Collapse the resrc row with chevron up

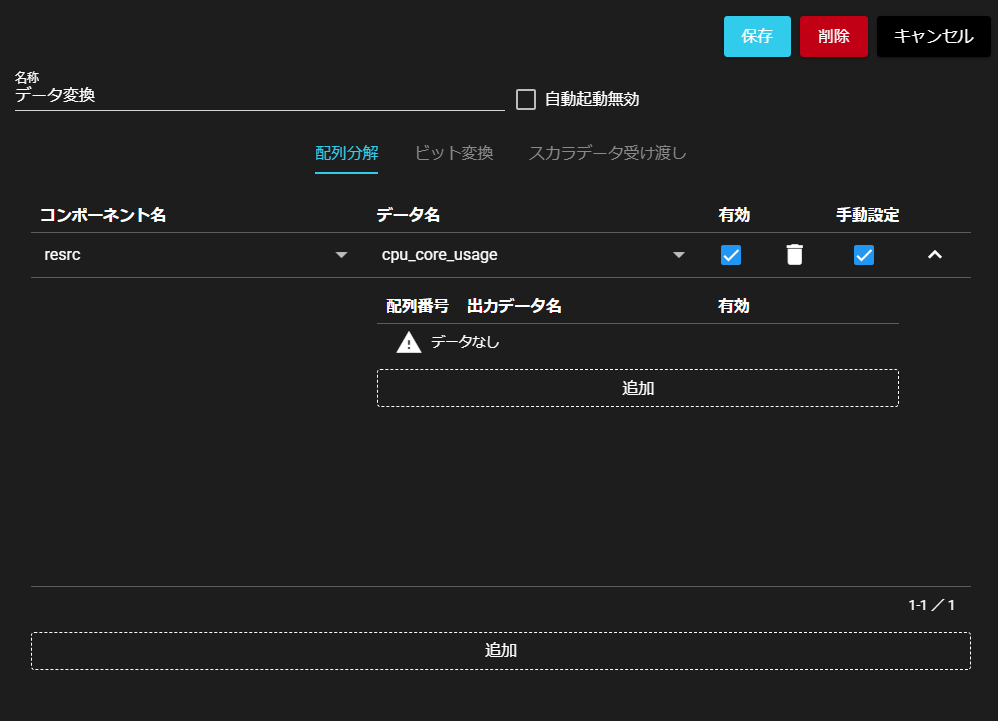coord(935,255)
